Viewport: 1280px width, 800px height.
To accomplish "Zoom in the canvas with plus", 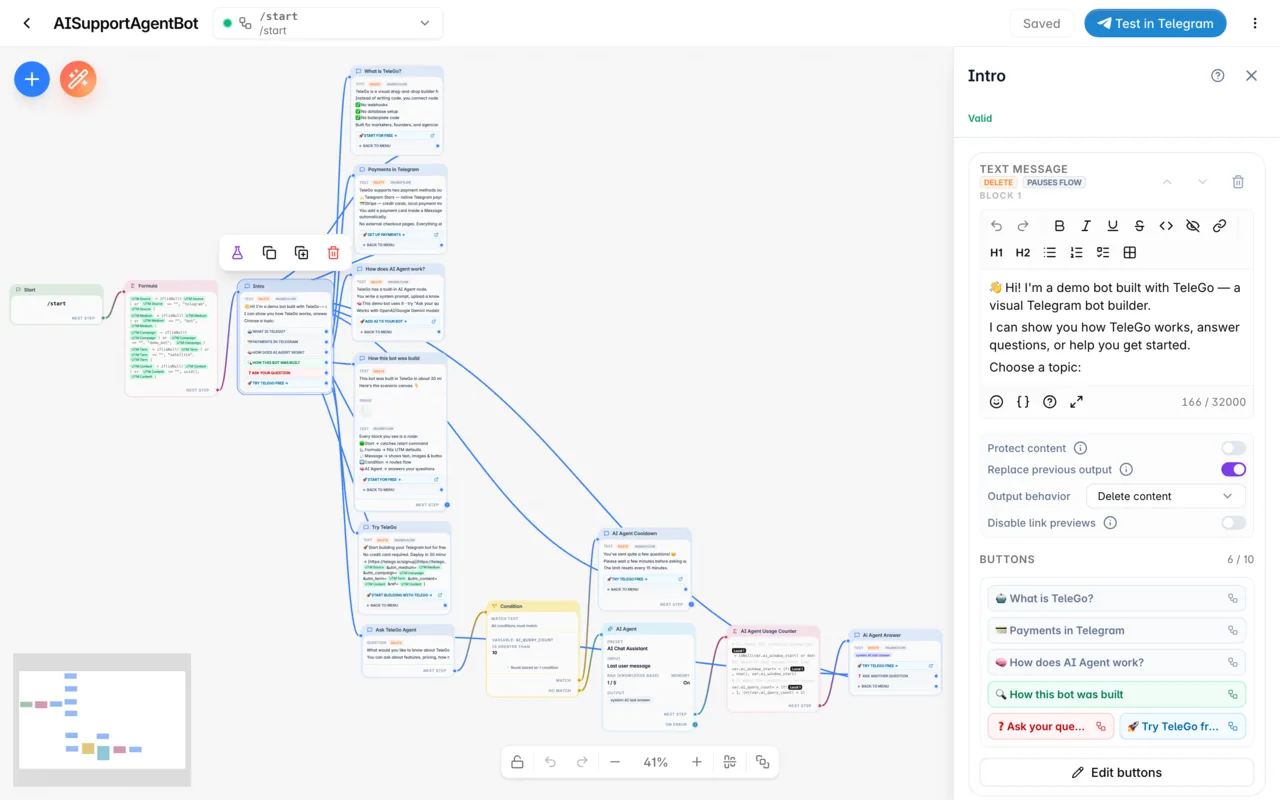I will pos(697,762).
